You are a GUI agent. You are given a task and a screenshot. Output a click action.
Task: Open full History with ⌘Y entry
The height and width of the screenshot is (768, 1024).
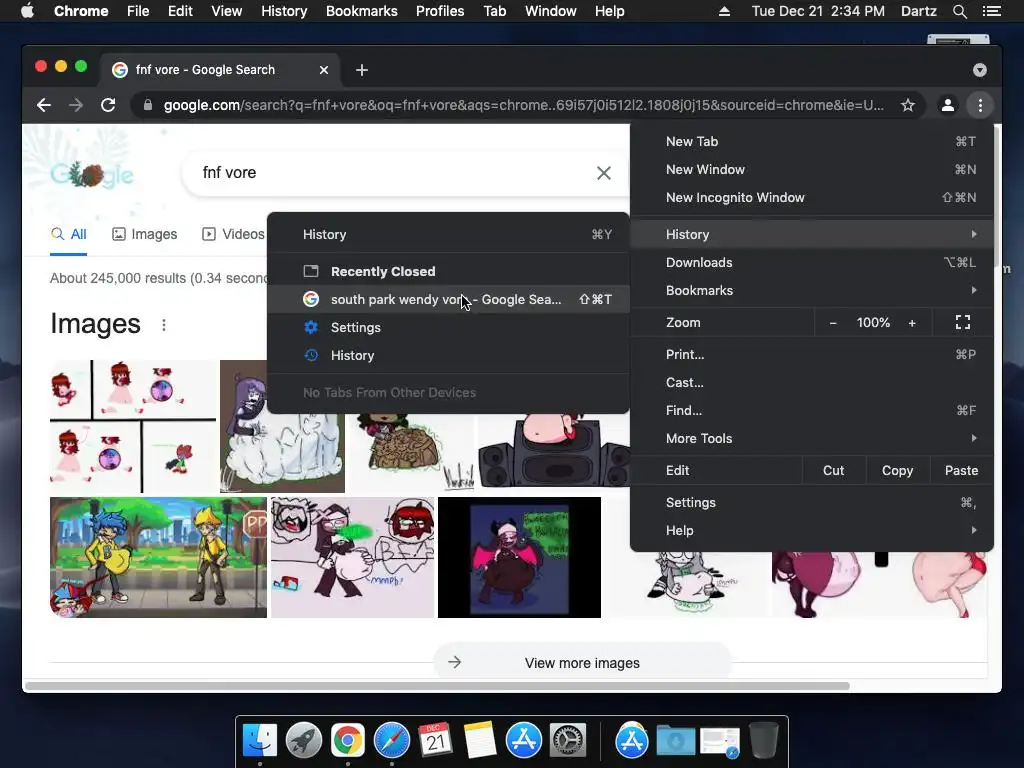(x=449, y=234)
